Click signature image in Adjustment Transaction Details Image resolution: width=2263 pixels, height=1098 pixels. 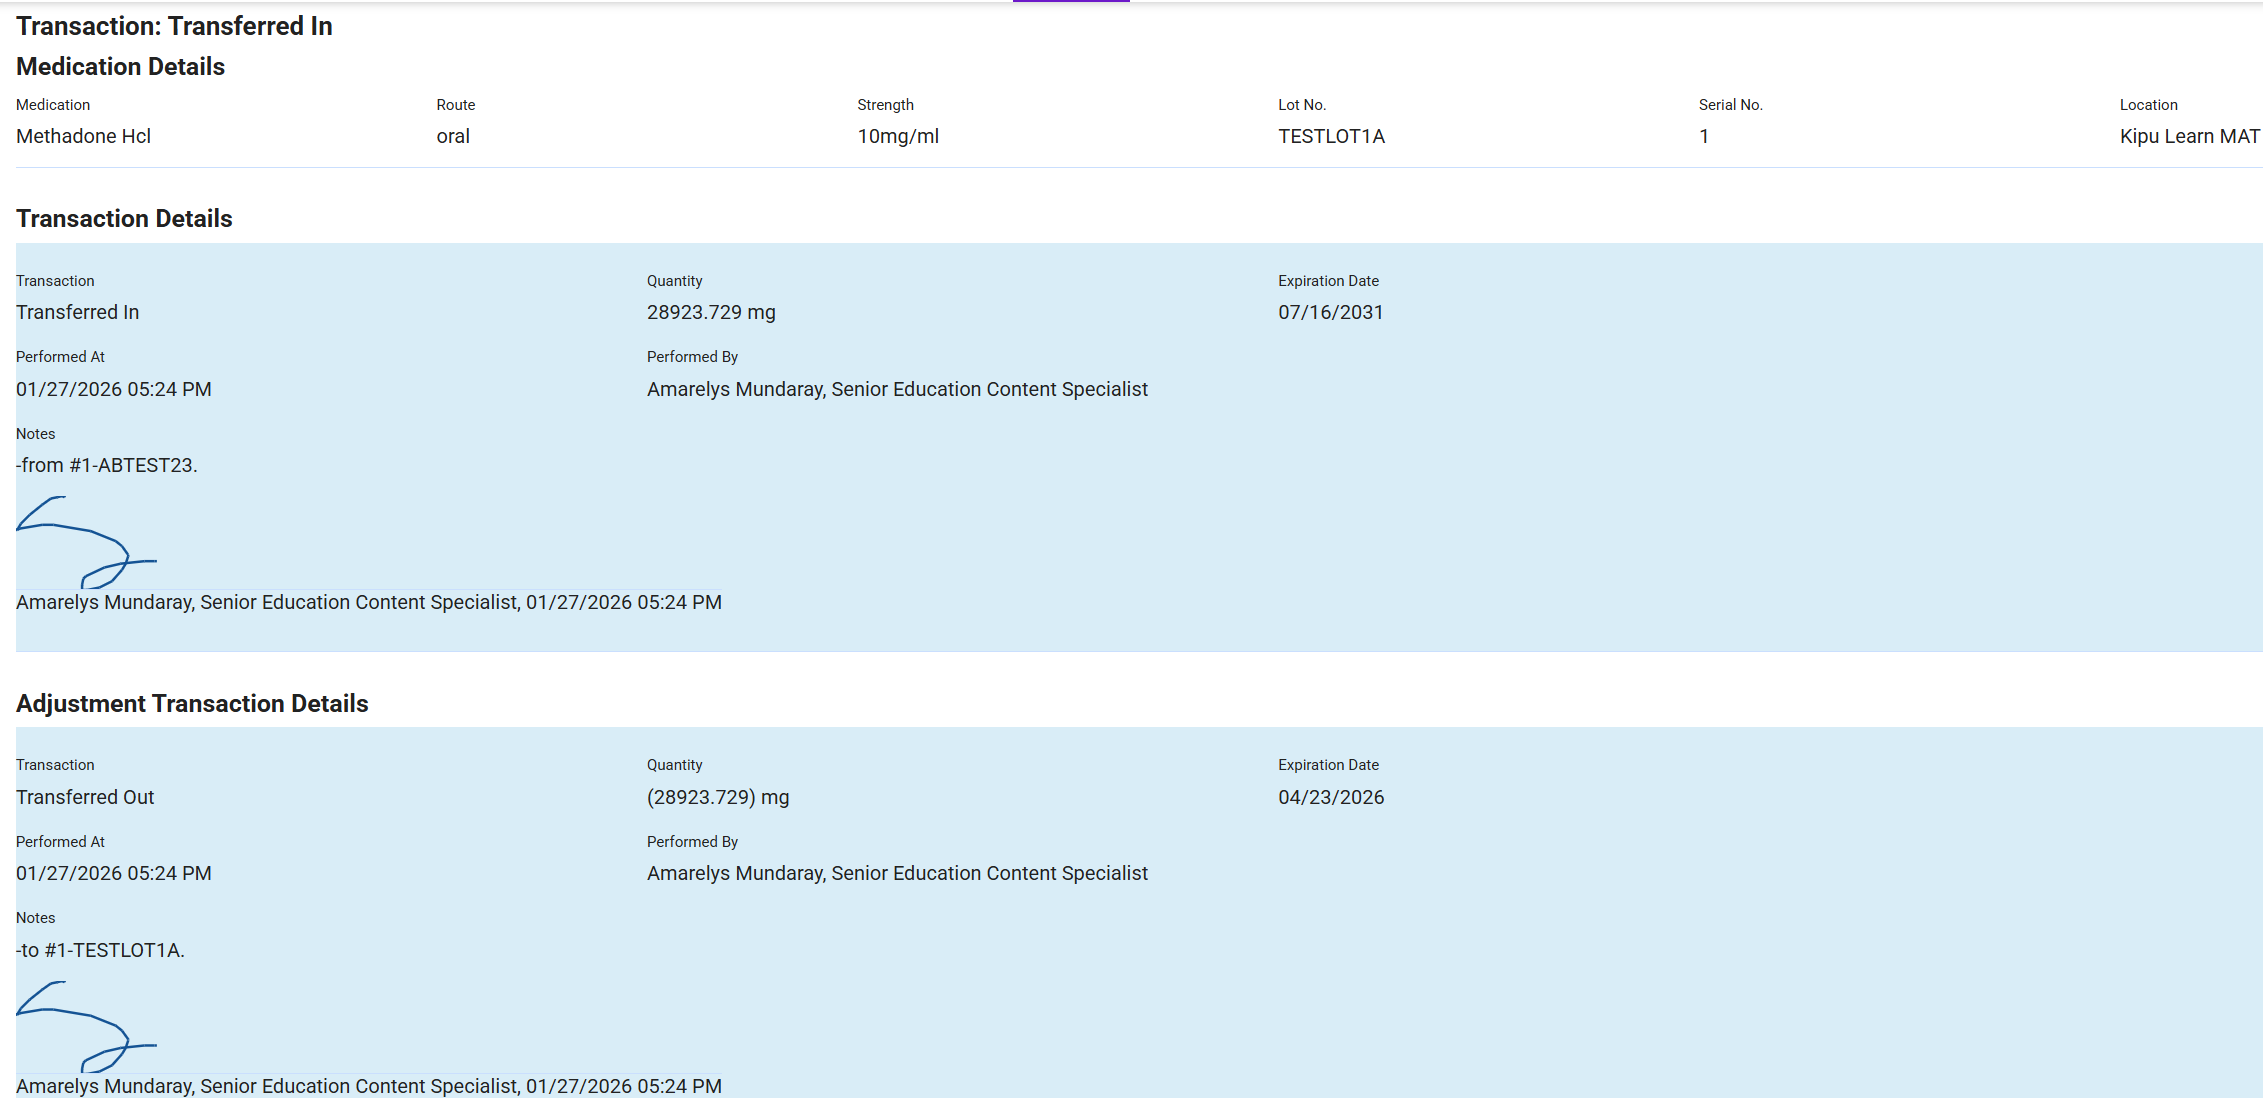[86, 1026]
